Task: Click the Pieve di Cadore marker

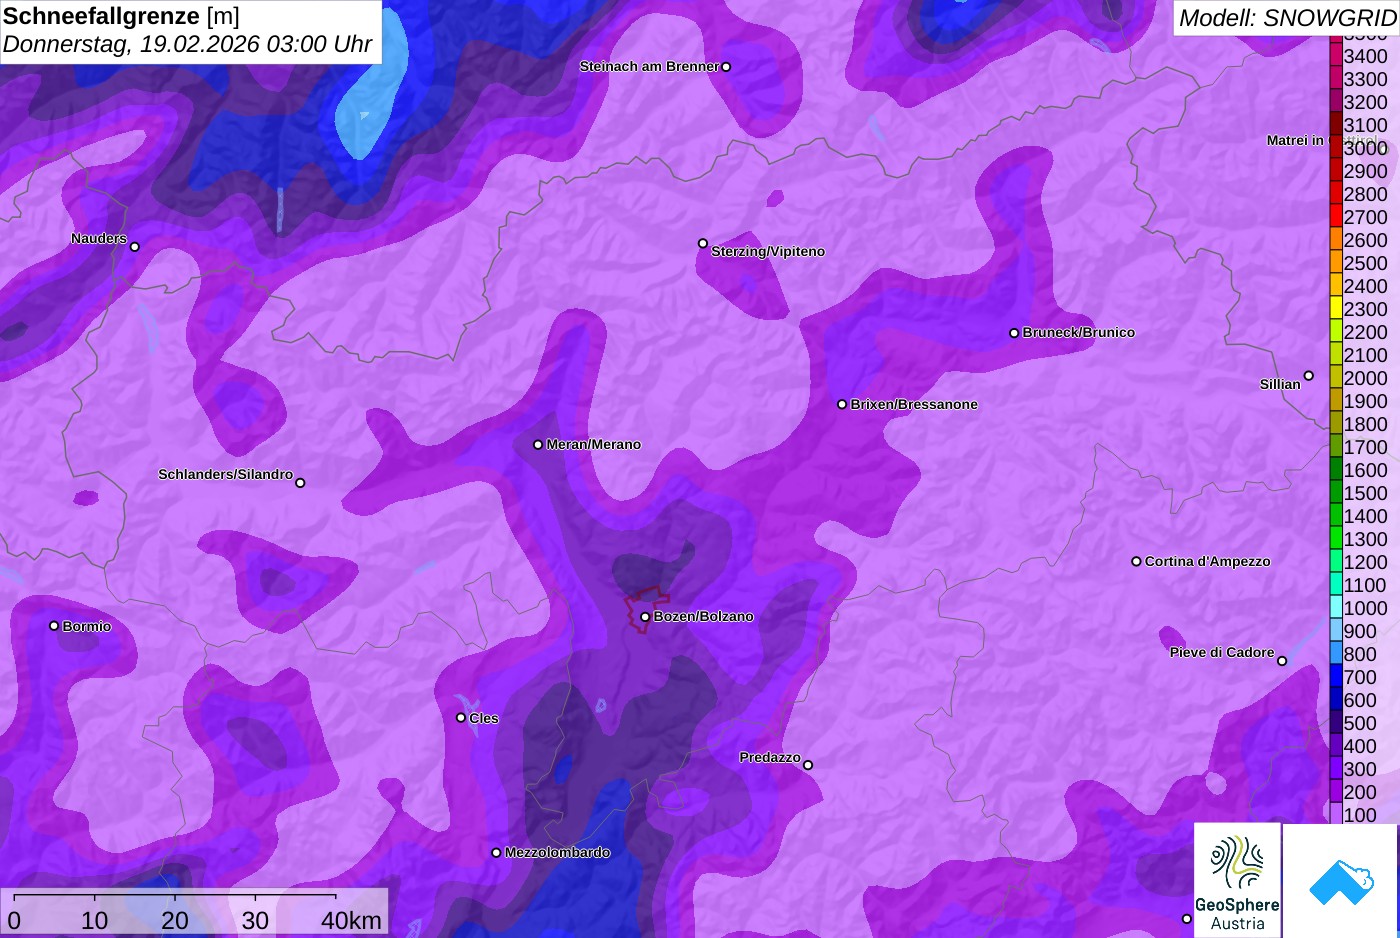Action: (x=1282, y=661)
